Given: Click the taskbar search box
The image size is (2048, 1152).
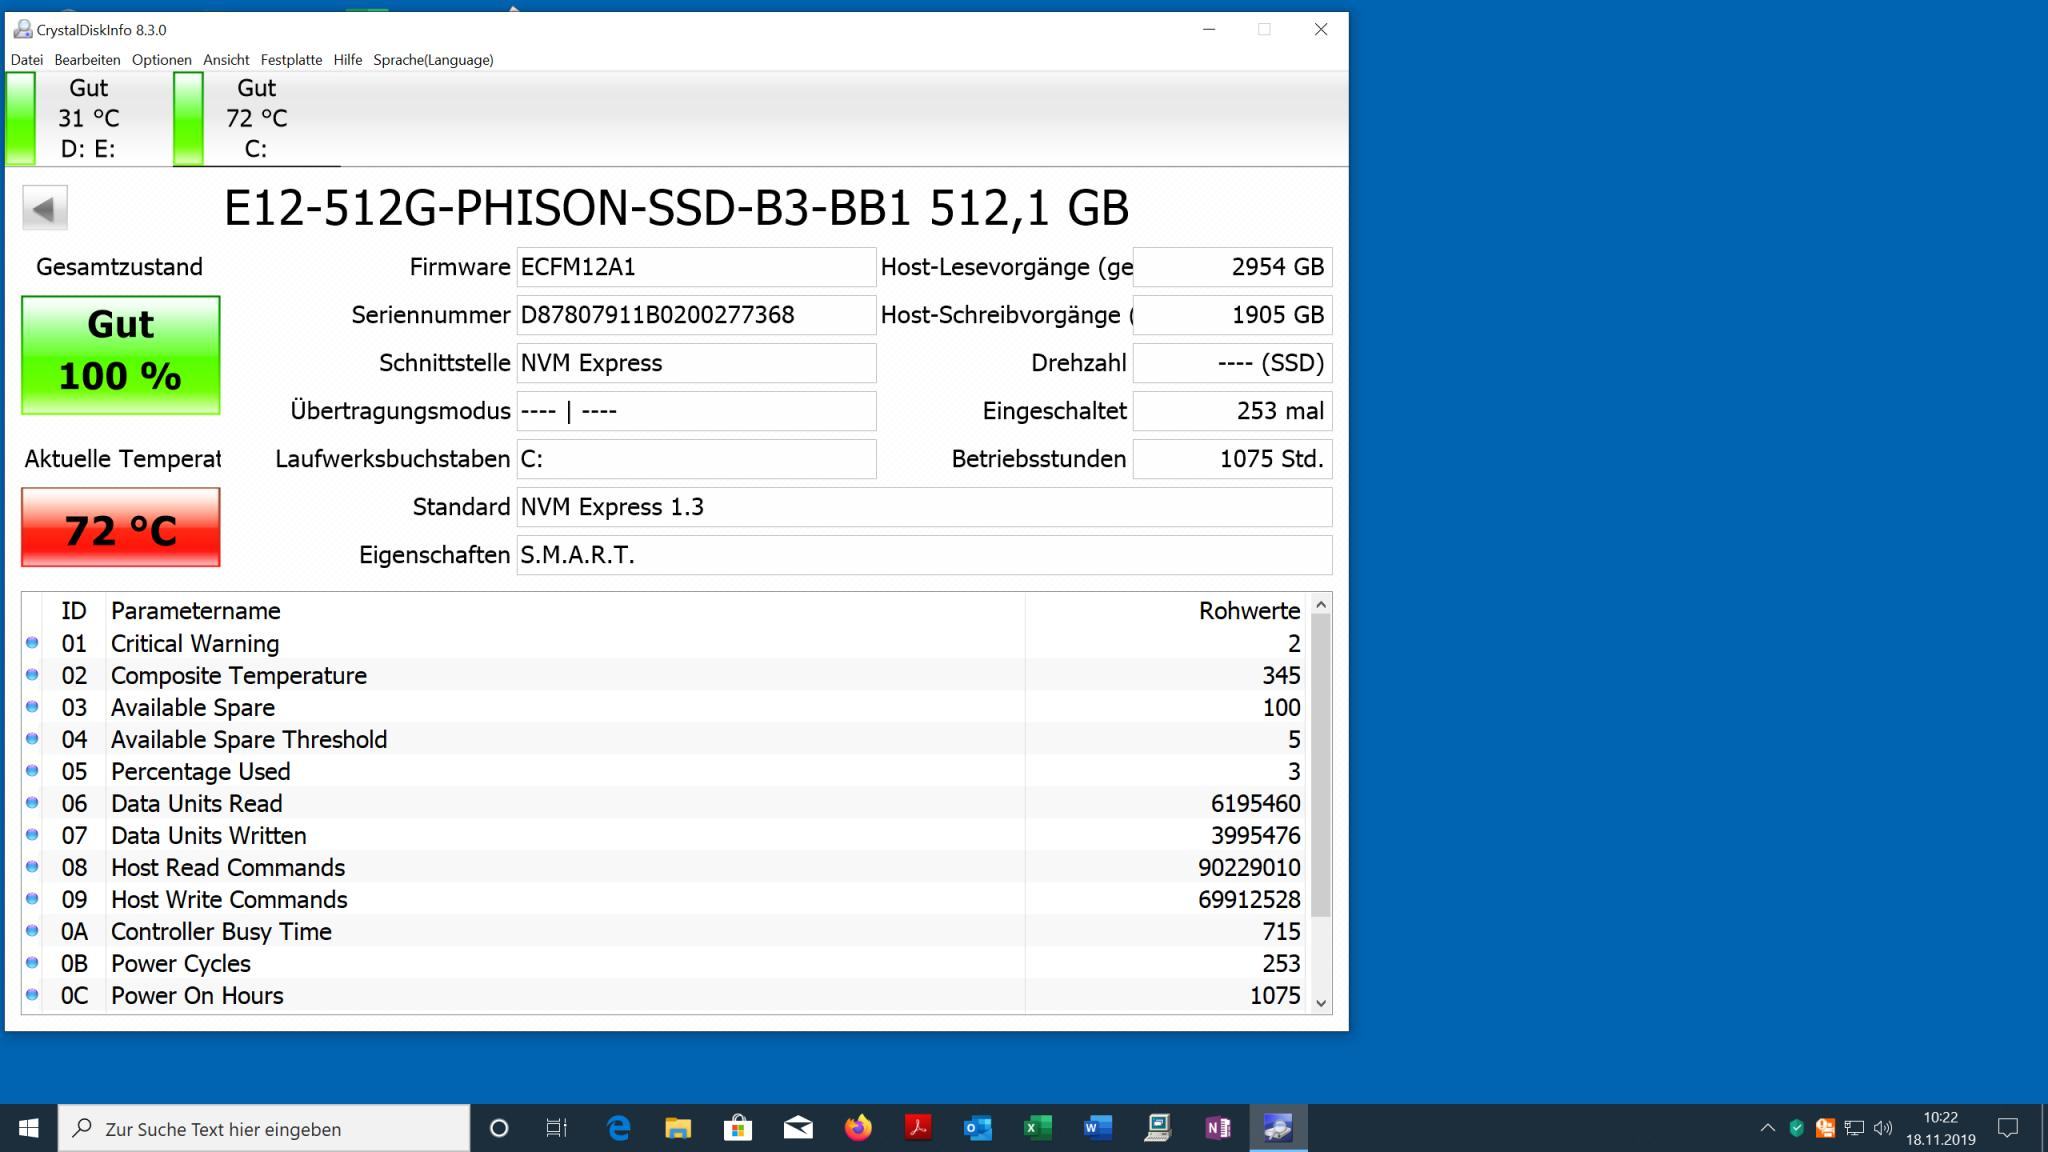Looking at the screenshot, I should click(x=264, y=1128).
